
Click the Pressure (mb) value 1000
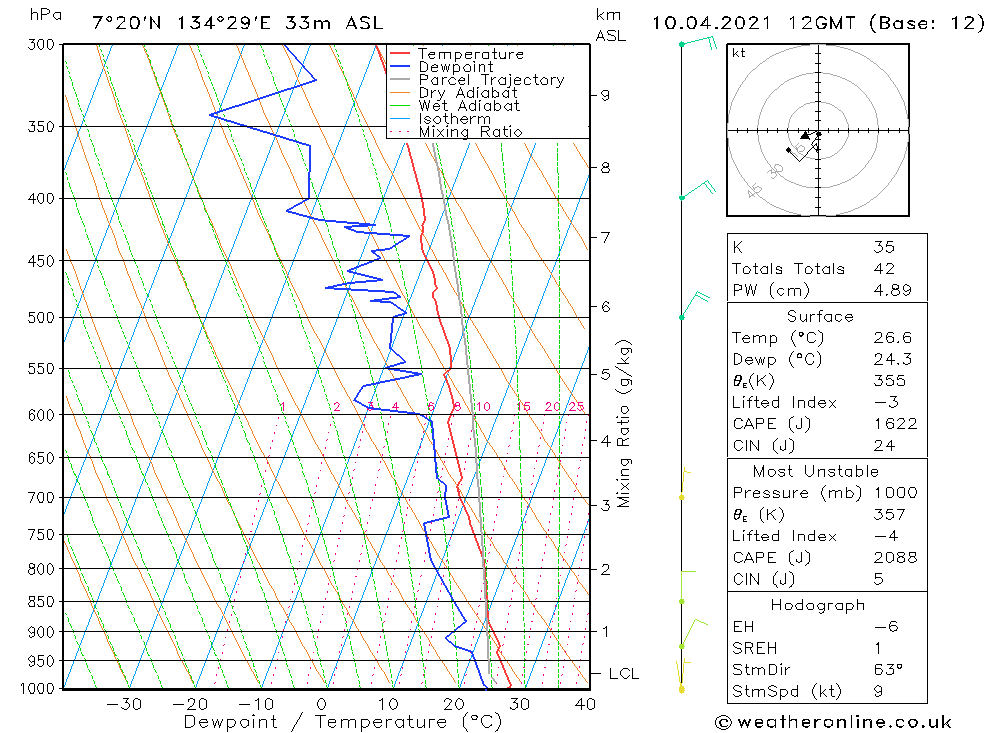895,492
